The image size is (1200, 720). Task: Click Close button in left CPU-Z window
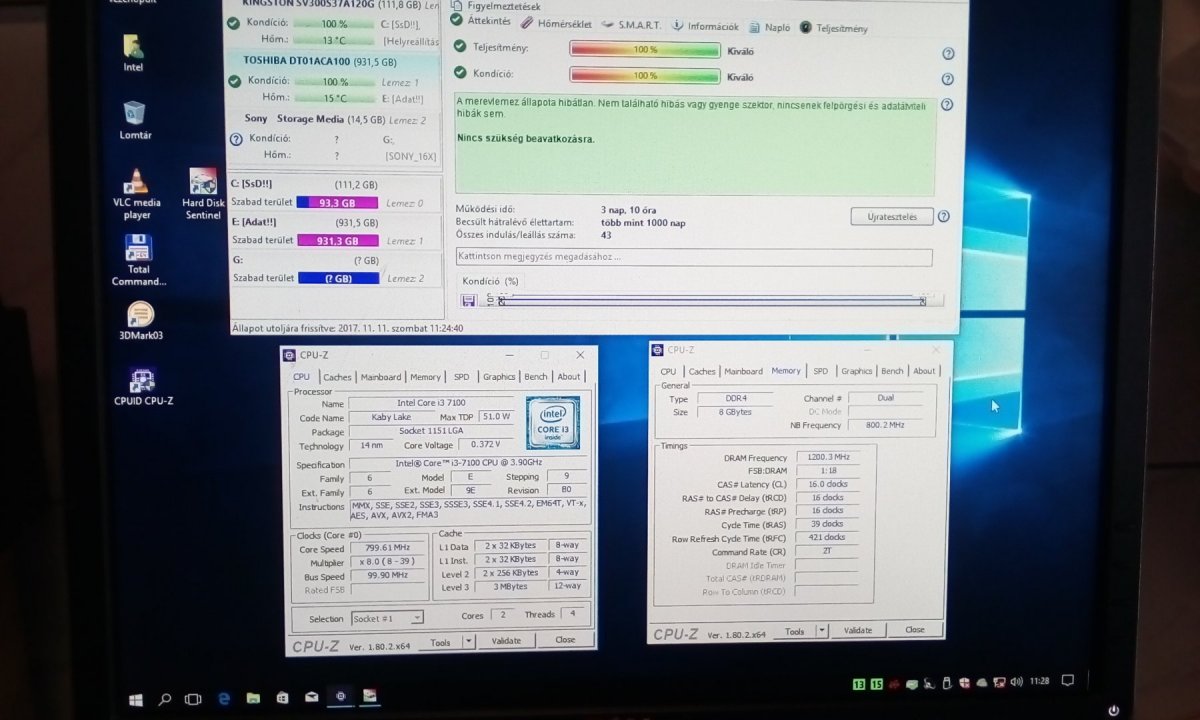click(x=565, y=640)
